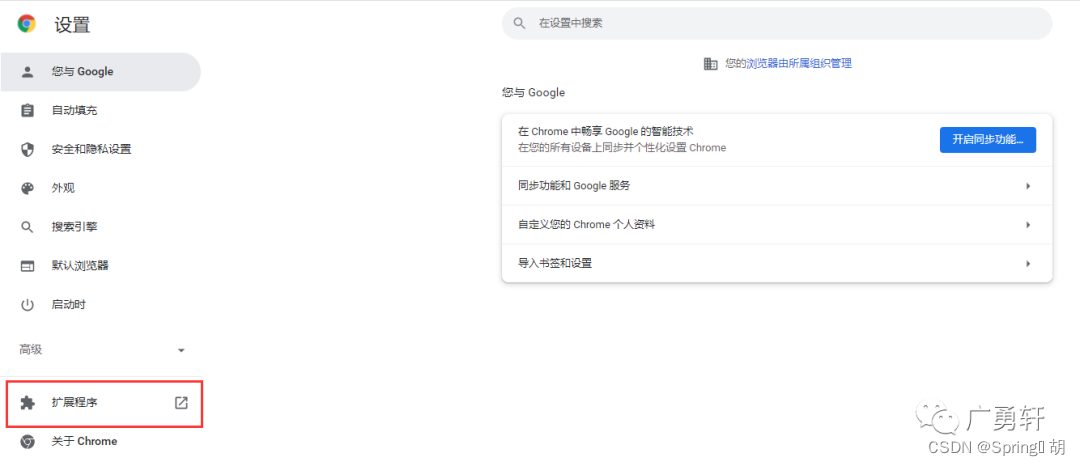Click the Chrome logo beside 设置
Image resolution: width=1080 pixels, height=466 pixels.
point(27,24)
